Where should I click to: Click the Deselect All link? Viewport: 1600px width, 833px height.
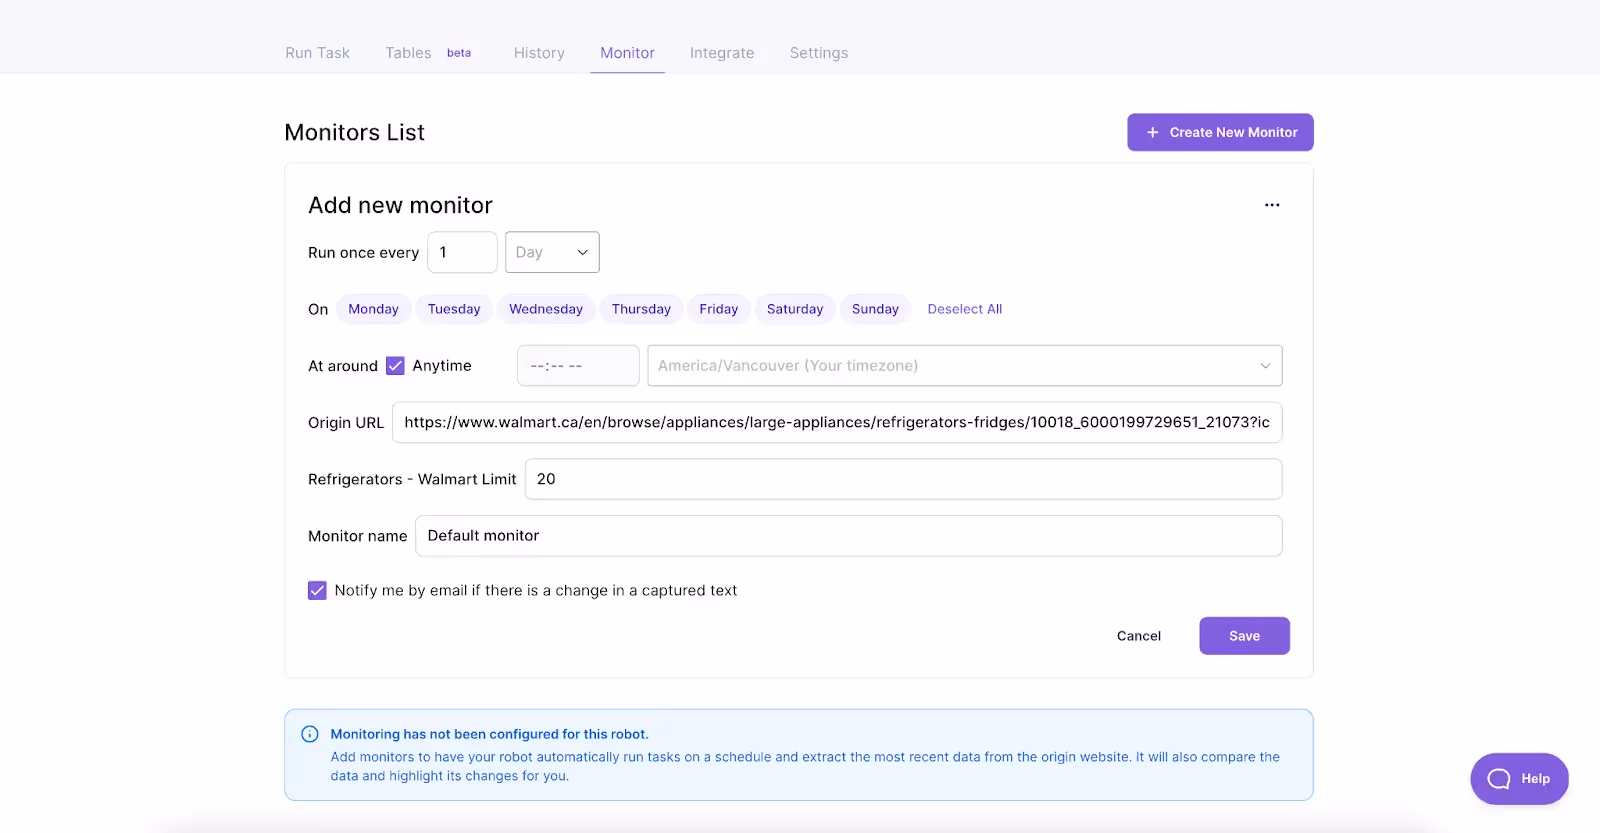point(964,309)
